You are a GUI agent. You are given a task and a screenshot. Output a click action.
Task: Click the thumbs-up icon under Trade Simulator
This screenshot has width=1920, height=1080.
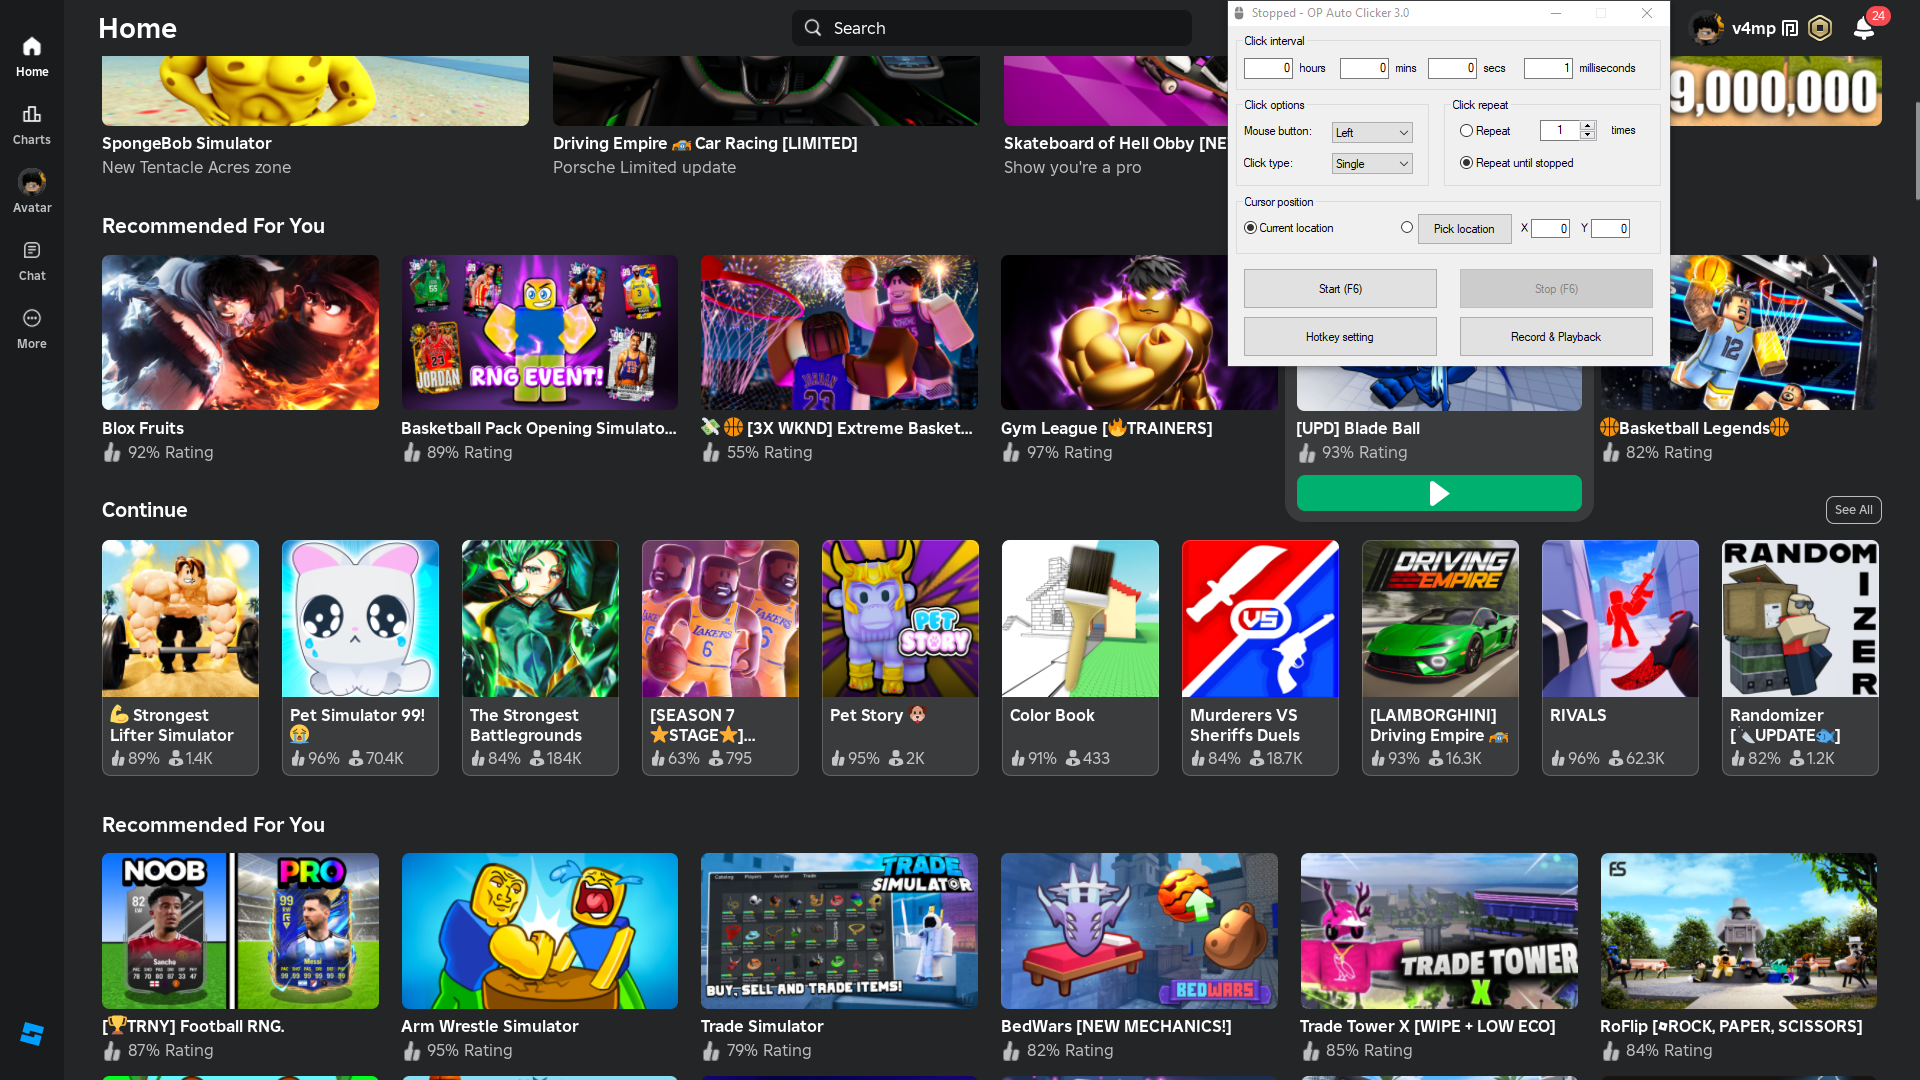click(711, 1051)
